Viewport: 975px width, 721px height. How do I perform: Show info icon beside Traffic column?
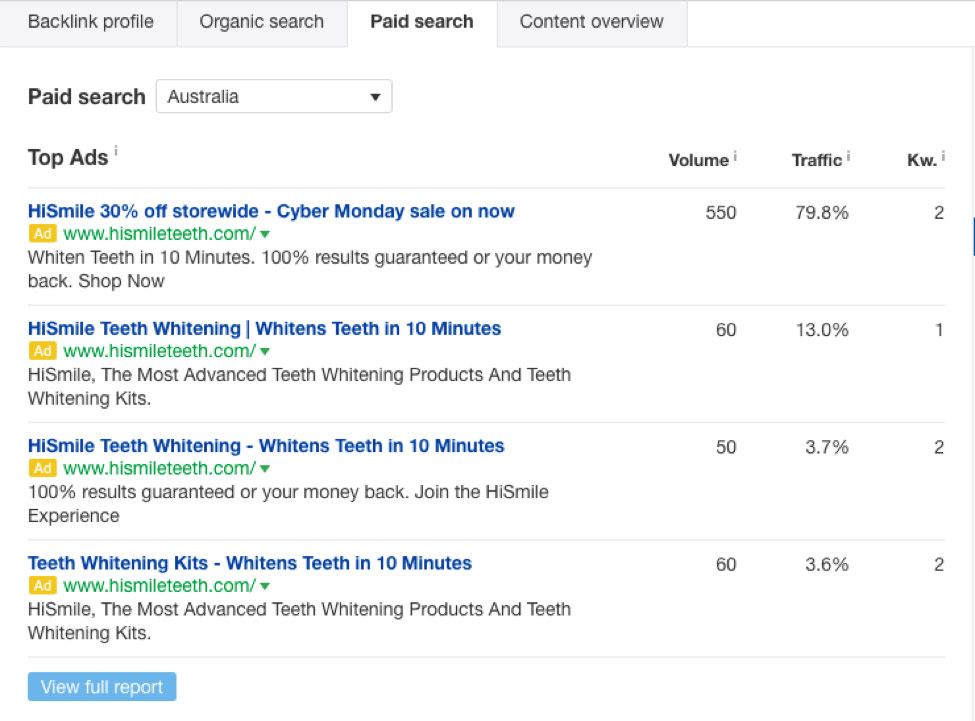pos(848,156)
